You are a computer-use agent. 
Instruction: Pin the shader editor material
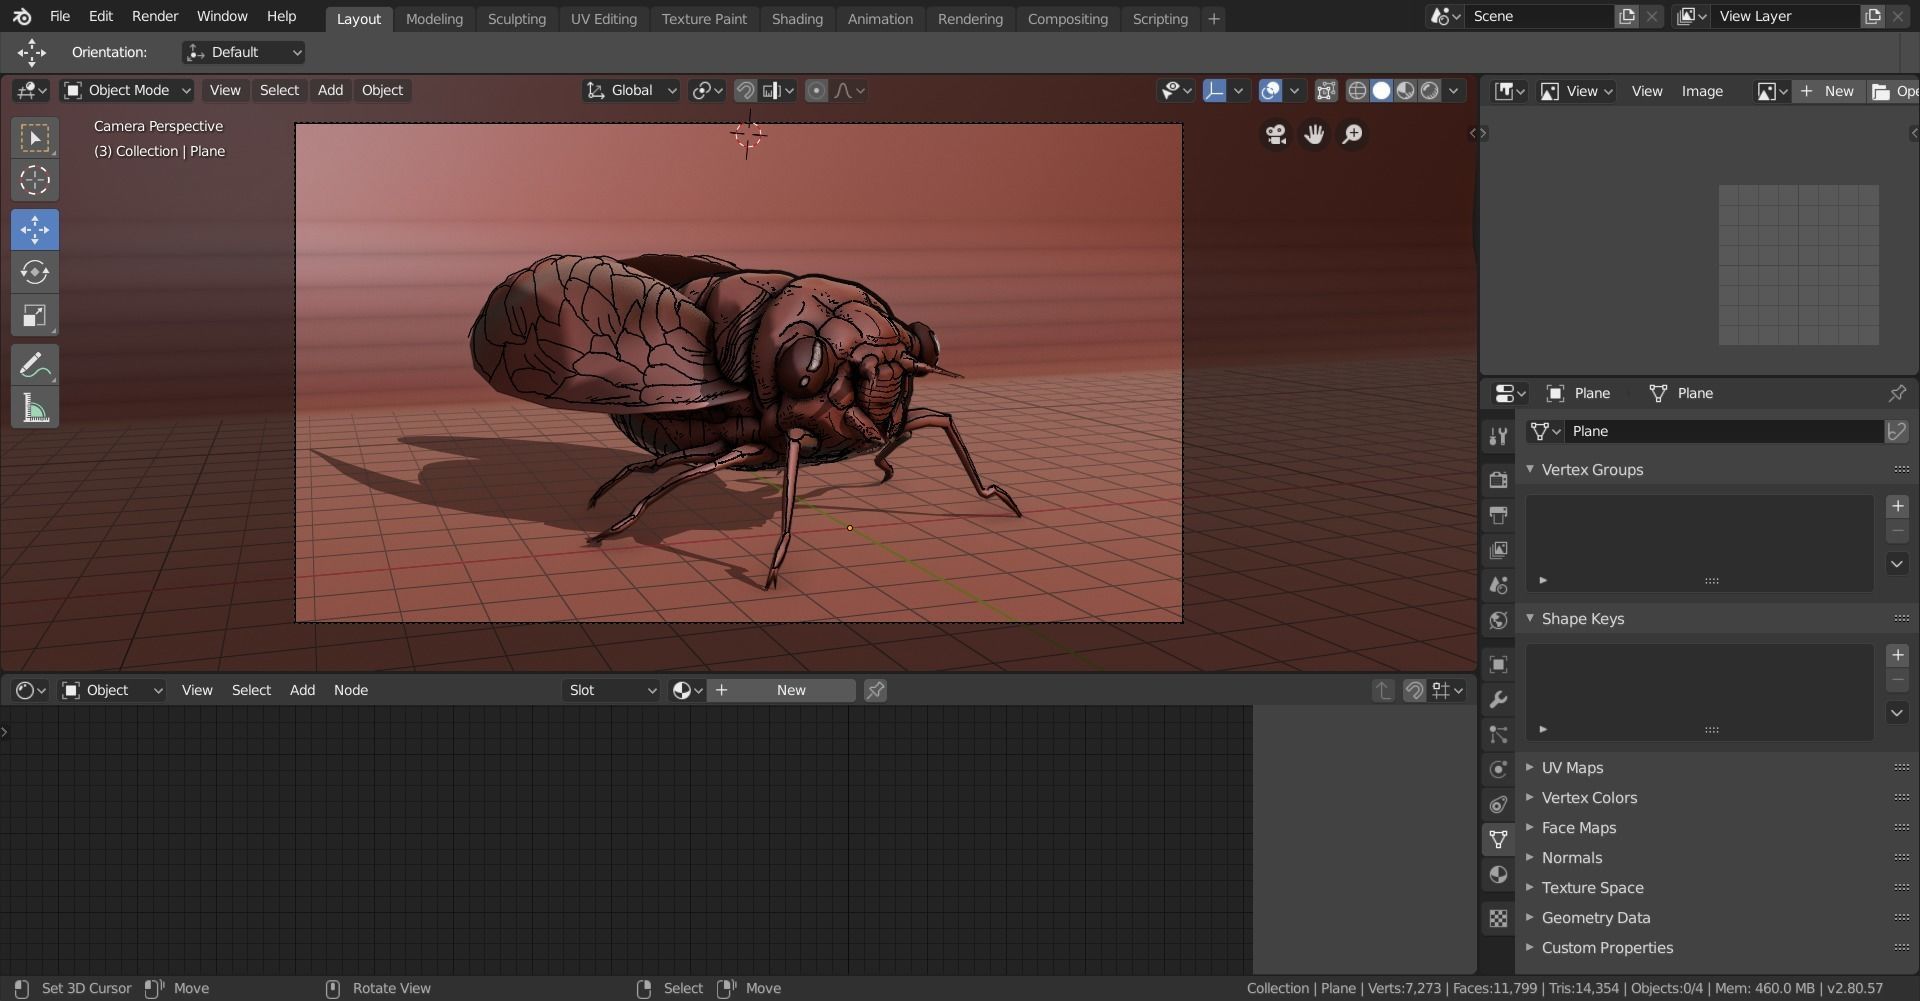[x=875, y=690]
